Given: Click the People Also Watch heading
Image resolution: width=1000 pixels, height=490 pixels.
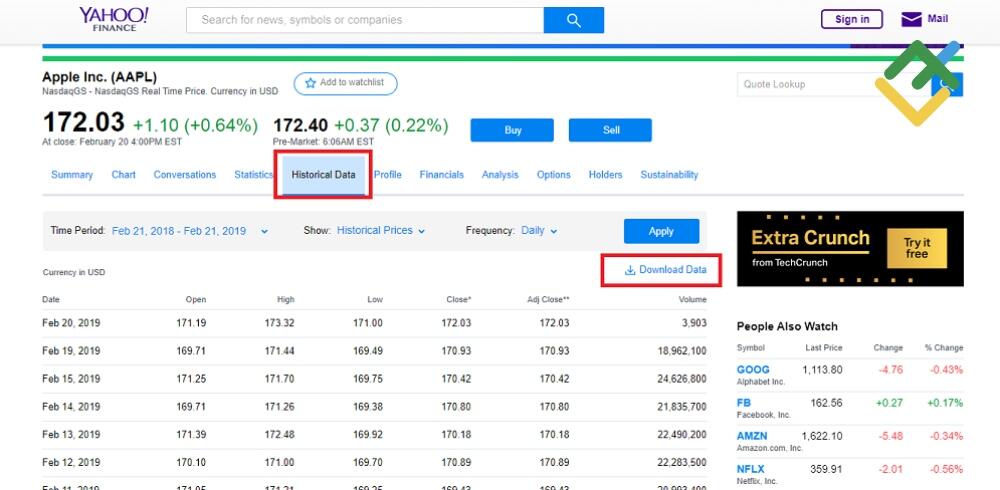Looking at the screenshot, I should (787, 327).
